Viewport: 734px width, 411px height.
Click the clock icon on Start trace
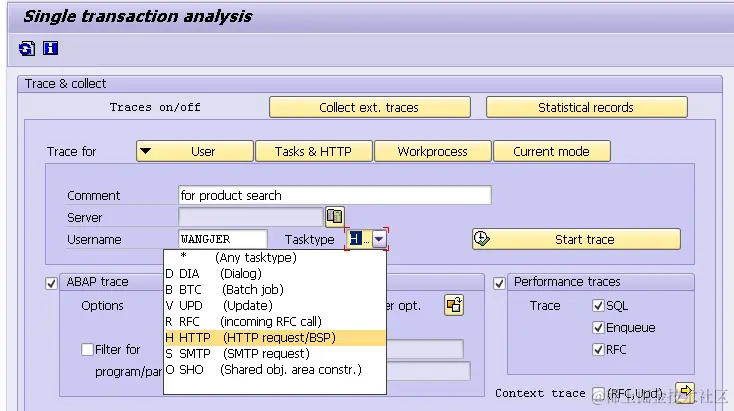[481, 239]
